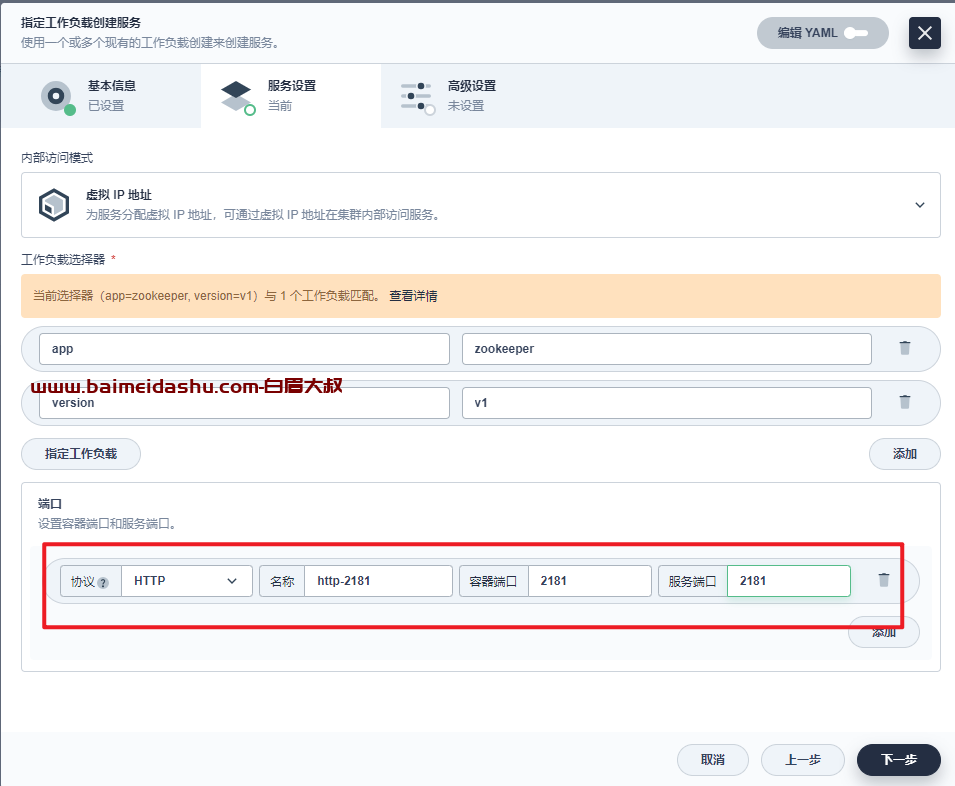Click the 虚拟 IP 地址 cube icon

[x=54, y=205]
